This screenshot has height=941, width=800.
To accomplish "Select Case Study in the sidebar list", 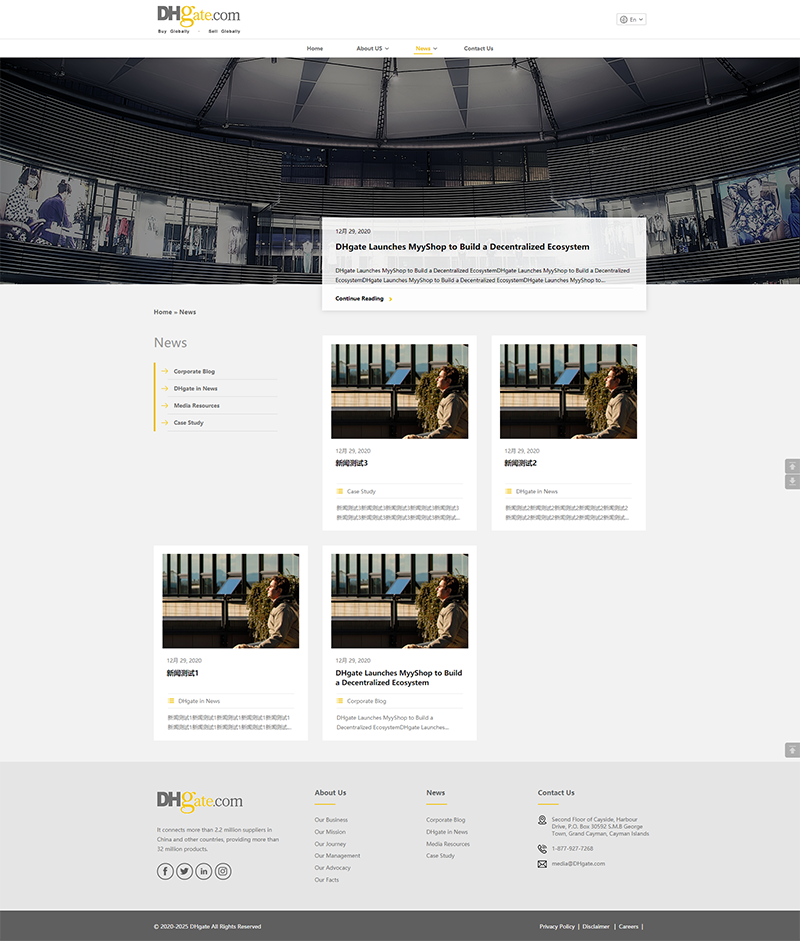I will 188,422.
